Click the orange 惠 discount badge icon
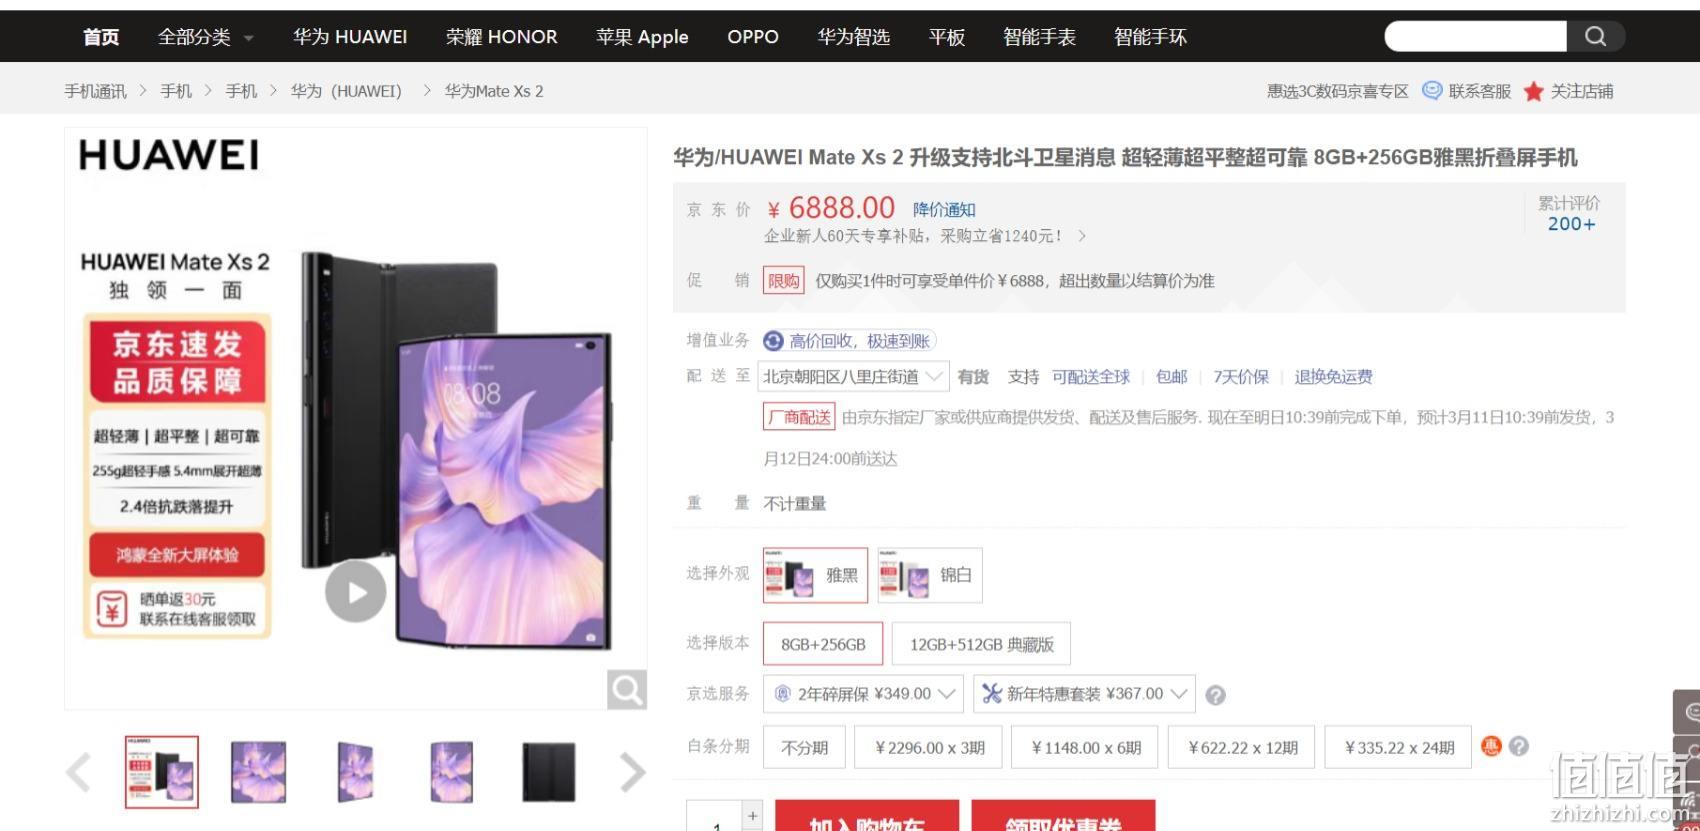Image resolution: width=1700 pixels, height=831 pixels. click(x=1491, y=746)
